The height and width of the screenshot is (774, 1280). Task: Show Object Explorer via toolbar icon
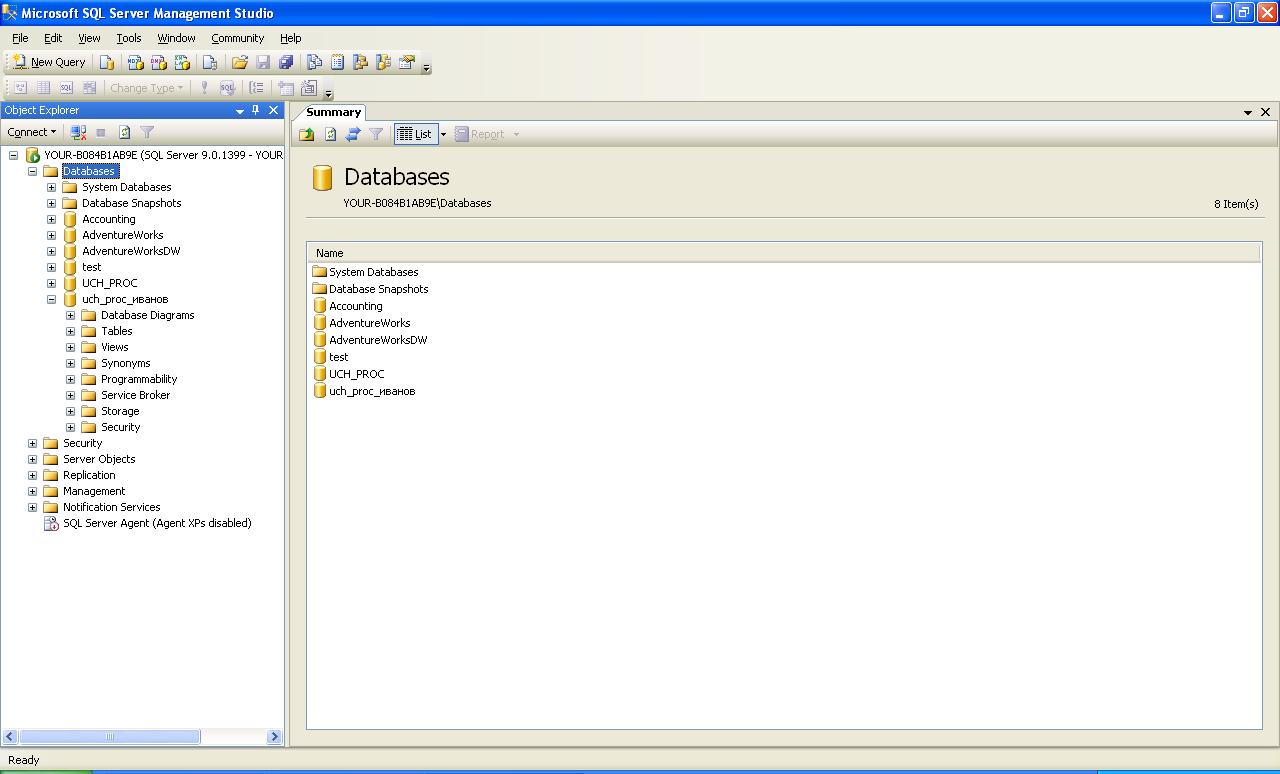pyautogui.click(x=360, y=62)
